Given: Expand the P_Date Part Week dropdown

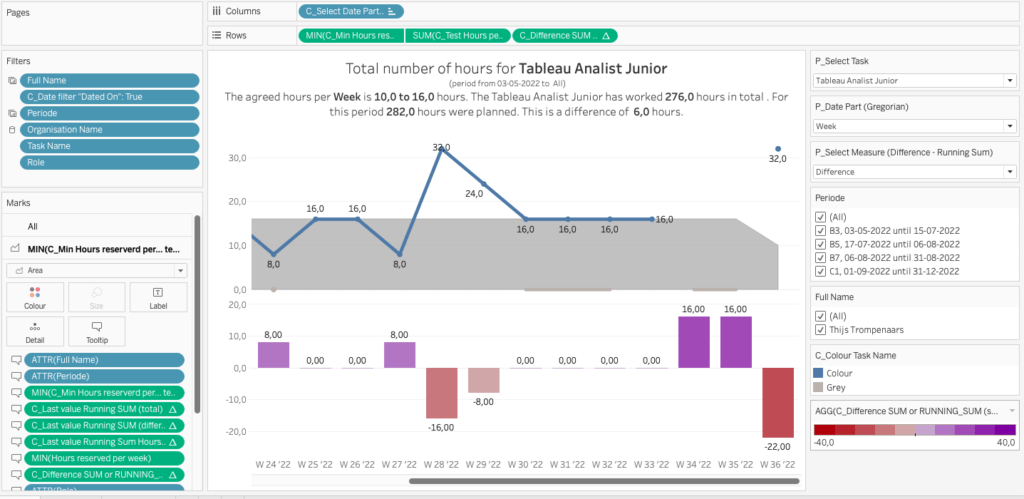Looking at the screenshot, I should (1009, 126).
